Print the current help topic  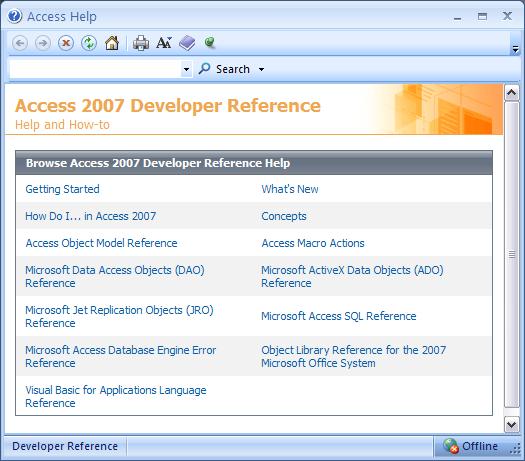tap(141, 43)
